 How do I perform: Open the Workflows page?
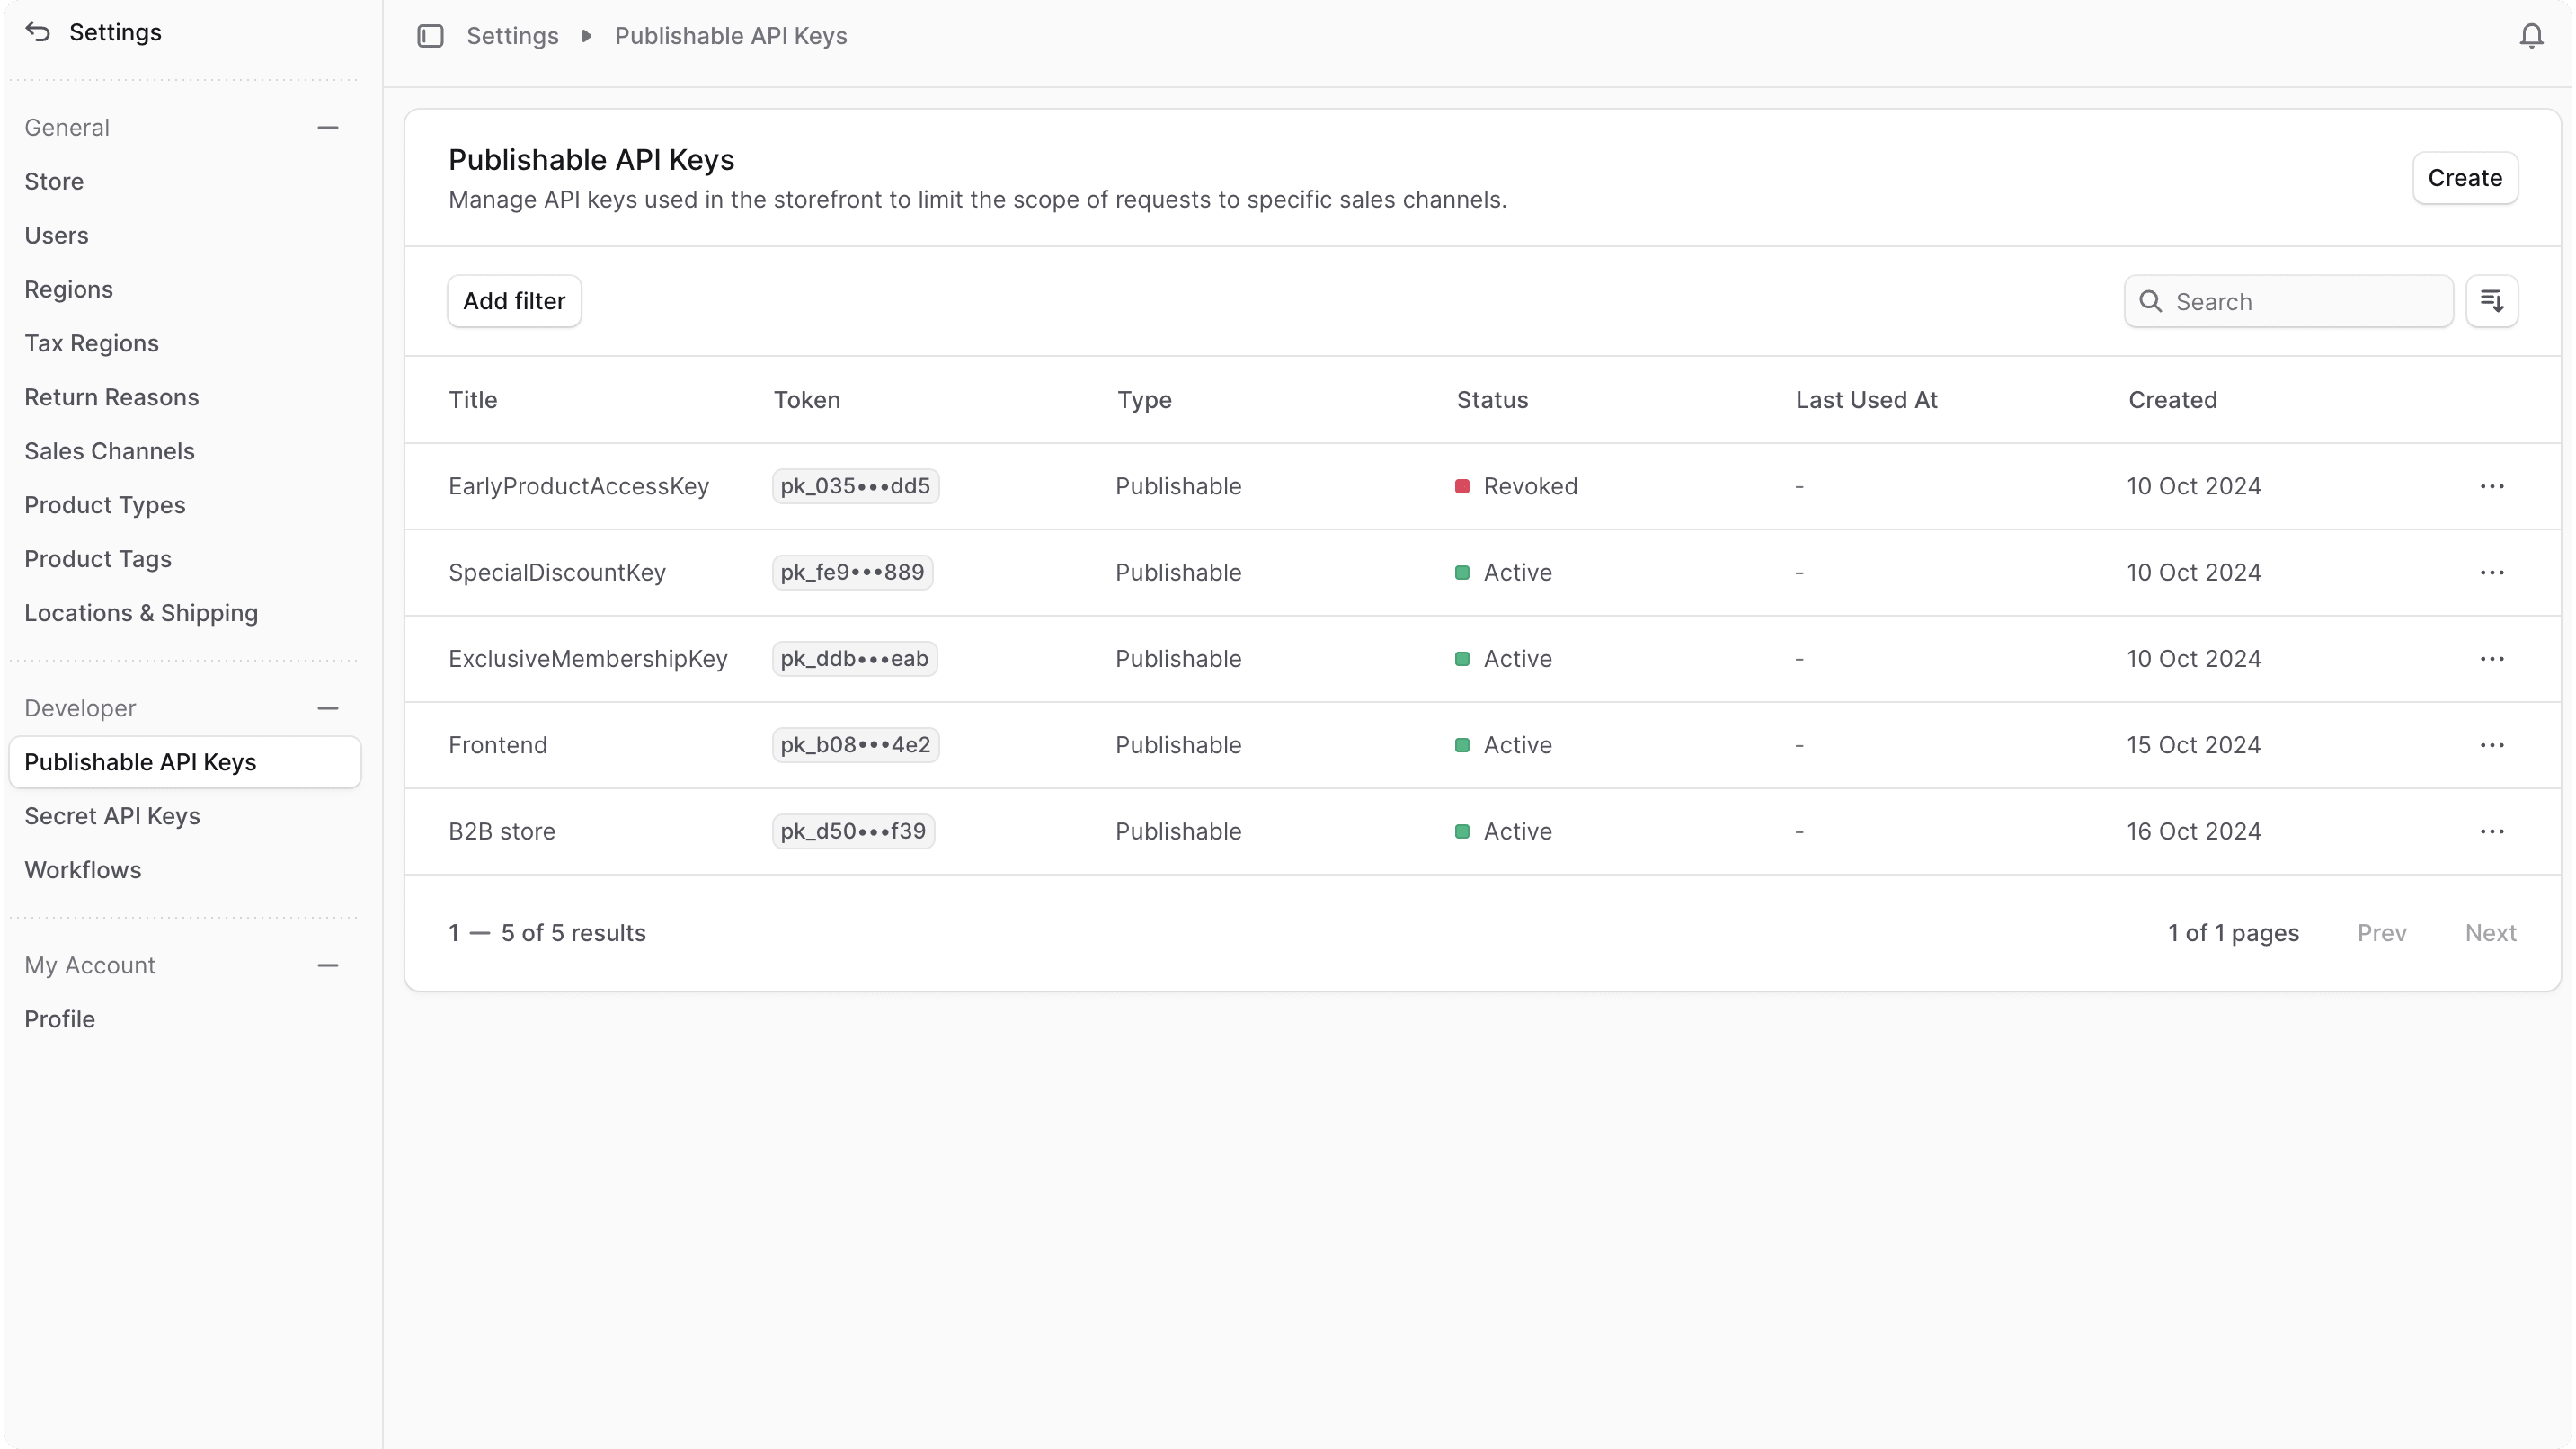(83, 870)
